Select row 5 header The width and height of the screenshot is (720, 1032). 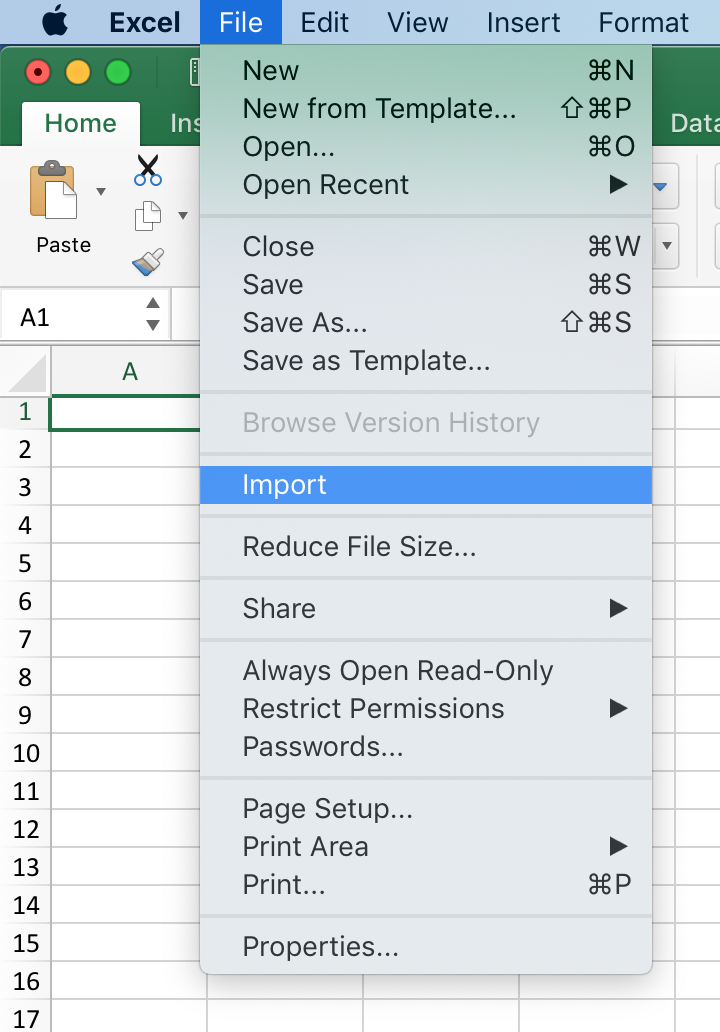(x=25, y=563)
